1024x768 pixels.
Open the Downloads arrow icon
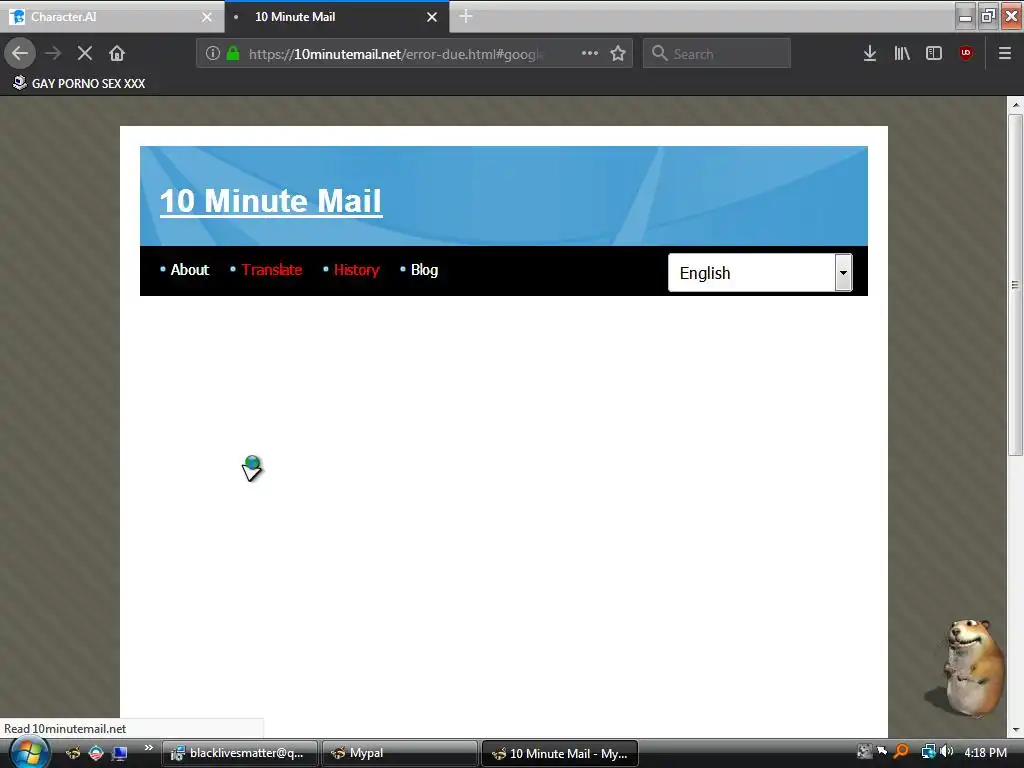click(870, 53)
